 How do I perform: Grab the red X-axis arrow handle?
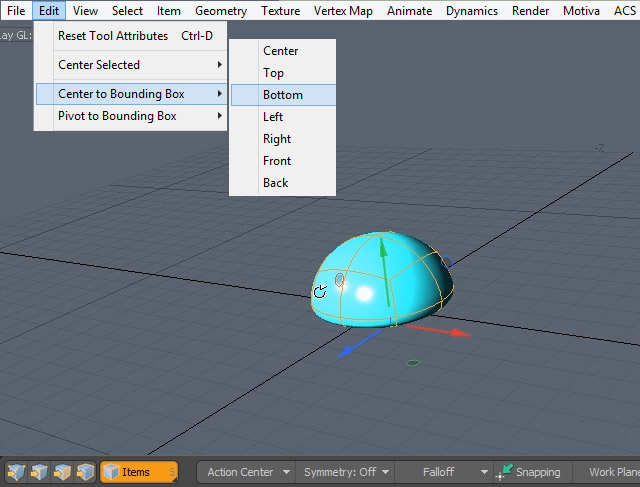pyautogui.click(x=461, y=334)
